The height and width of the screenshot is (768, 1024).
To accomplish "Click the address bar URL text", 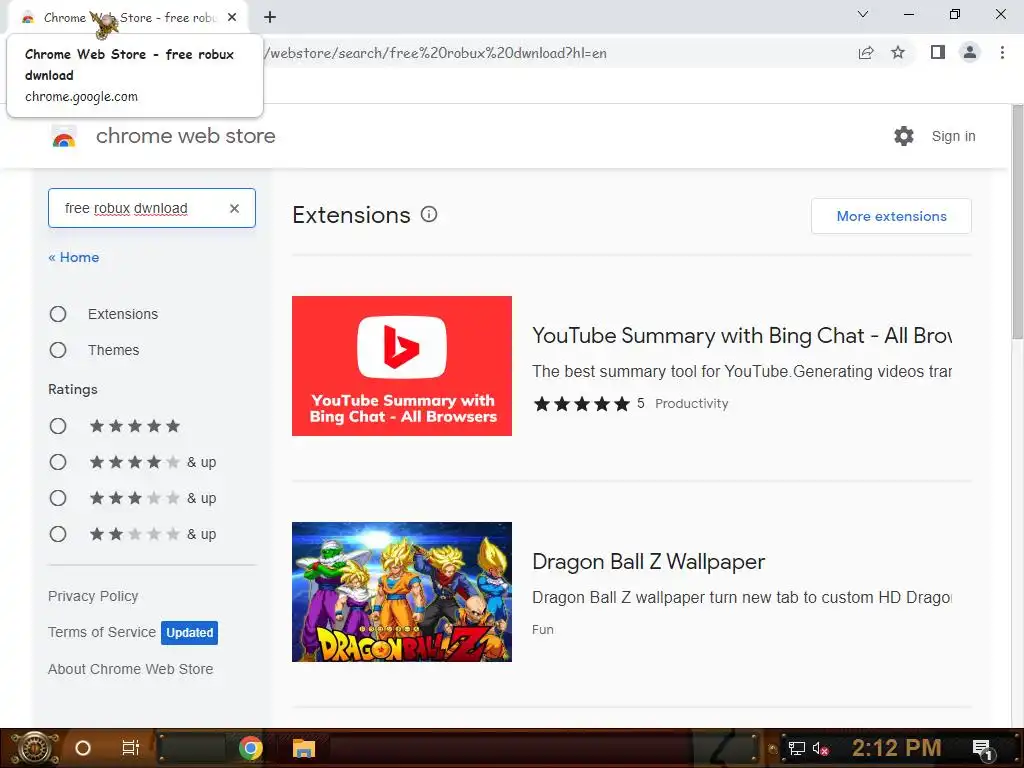I will (x=436, y=53).
